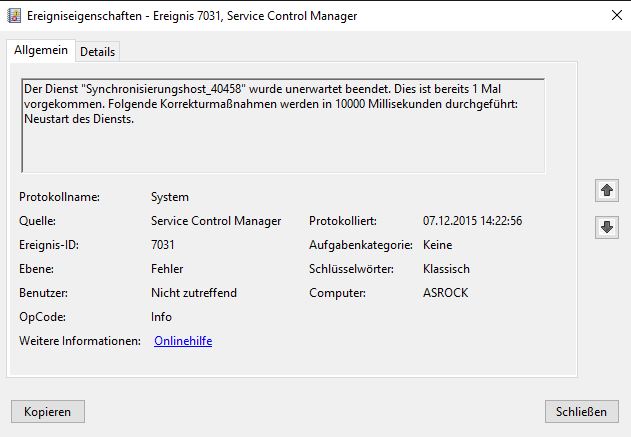Click the event ID value 7031
Viewport: 631px width, 437px height.
click(x=163, y=245)
